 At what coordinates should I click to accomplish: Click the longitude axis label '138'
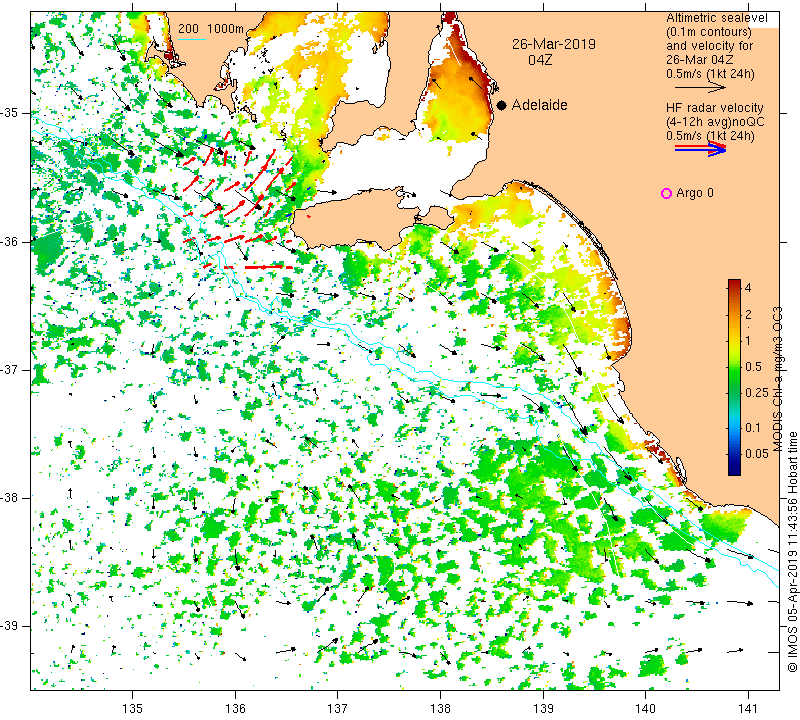click(440, 709)
